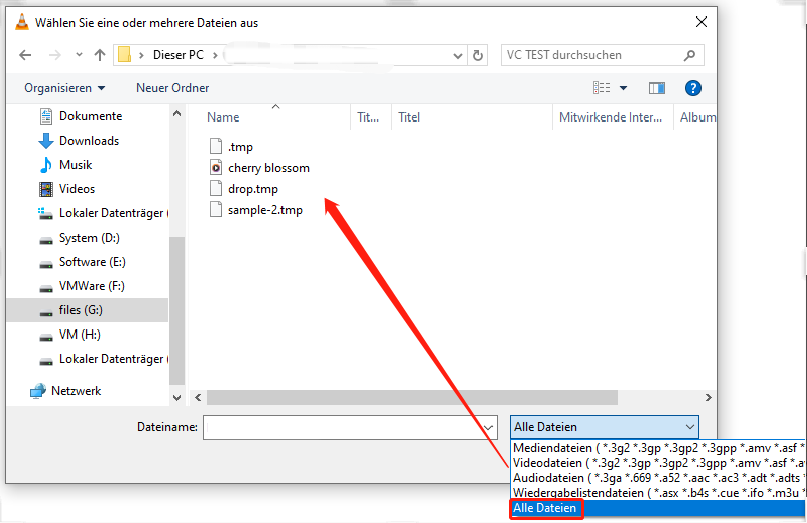Select files (G:) drive

[87, 310]
